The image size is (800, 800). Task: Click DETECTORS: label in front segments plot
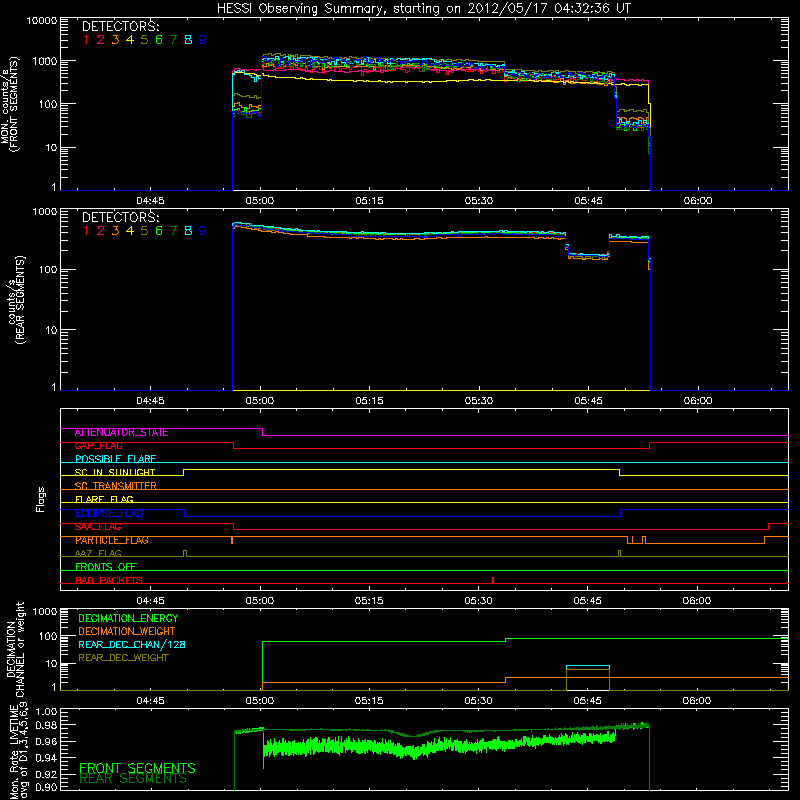pyautogui.click(x=120, y=26)
